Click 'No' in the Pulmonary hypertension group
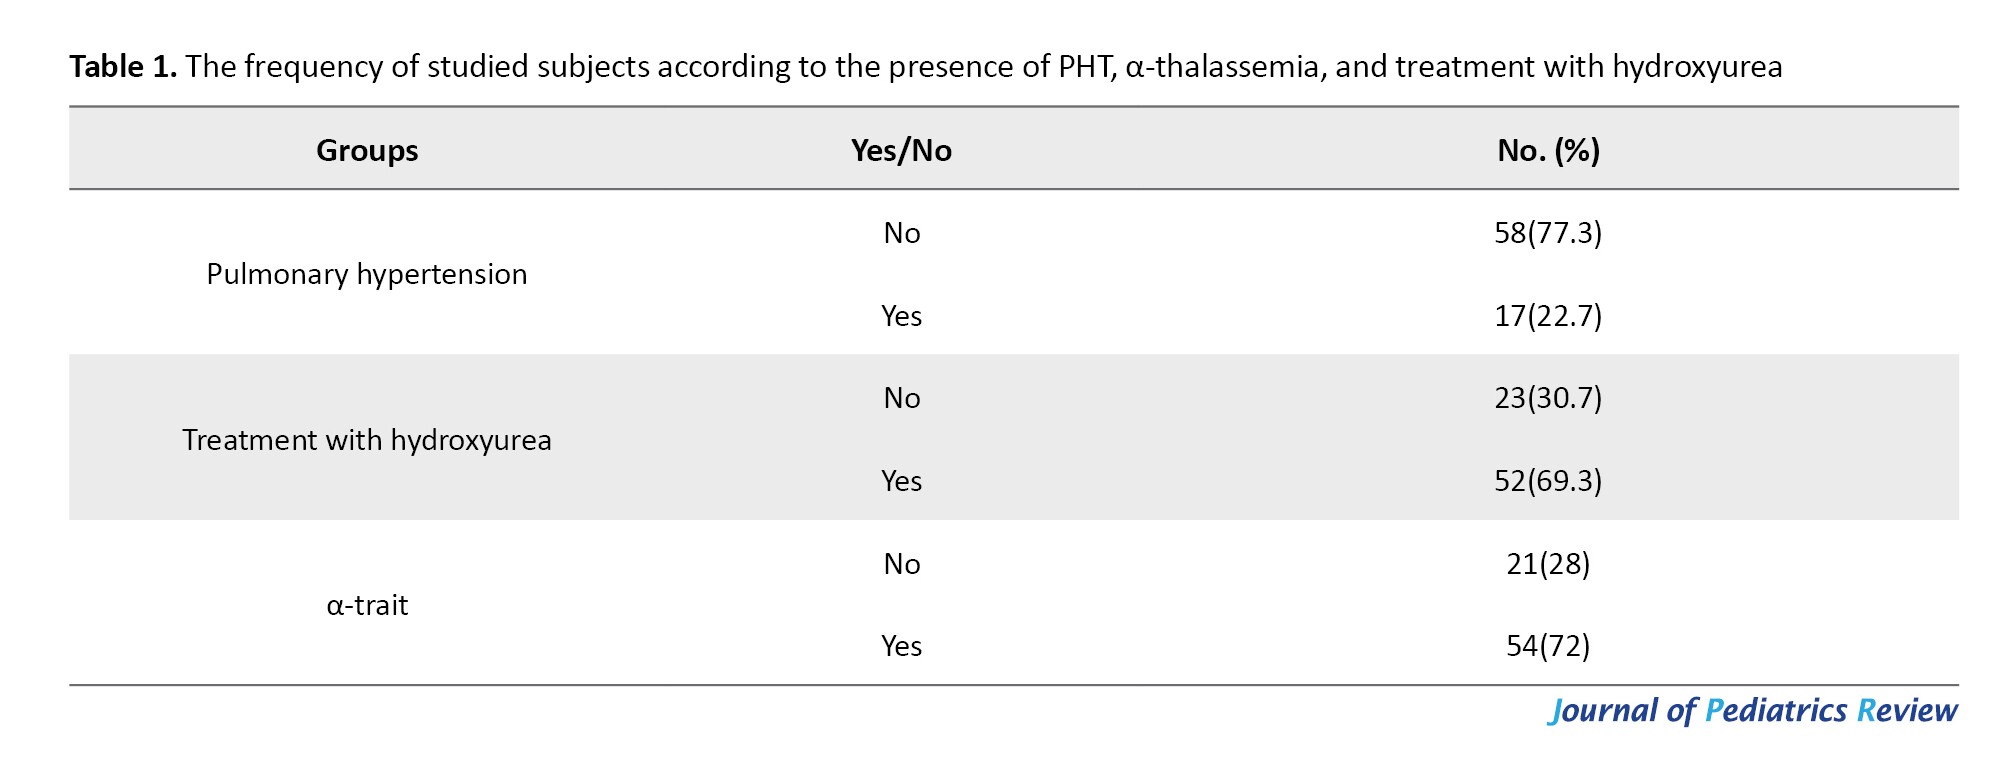This screenshot has height=767, width=1998. [901, 233]
